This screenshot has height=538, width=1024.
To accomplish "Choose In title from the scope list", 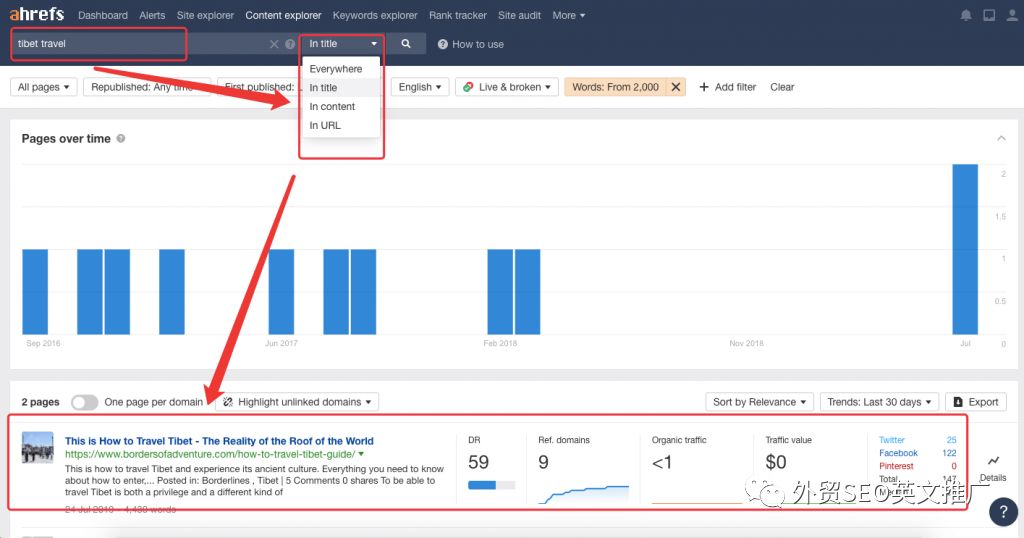I will click(x=340, y=87).
